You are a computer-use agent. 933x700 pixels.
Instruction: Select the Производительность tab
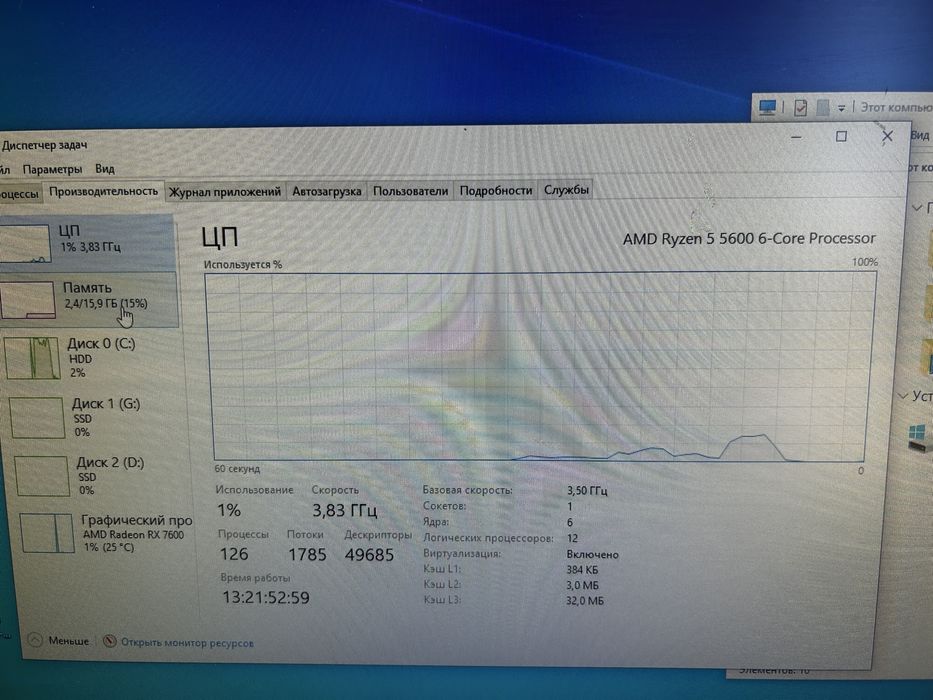[x=103, y=191]
